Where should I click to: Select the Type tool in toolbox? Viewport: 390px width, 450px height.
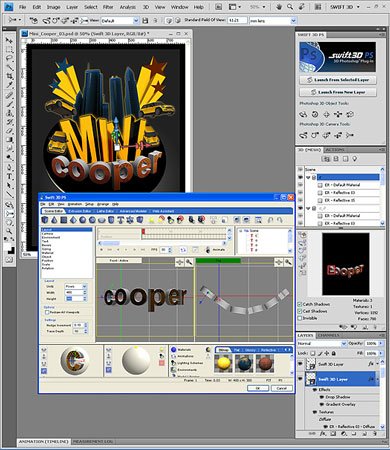click(9, 176)
